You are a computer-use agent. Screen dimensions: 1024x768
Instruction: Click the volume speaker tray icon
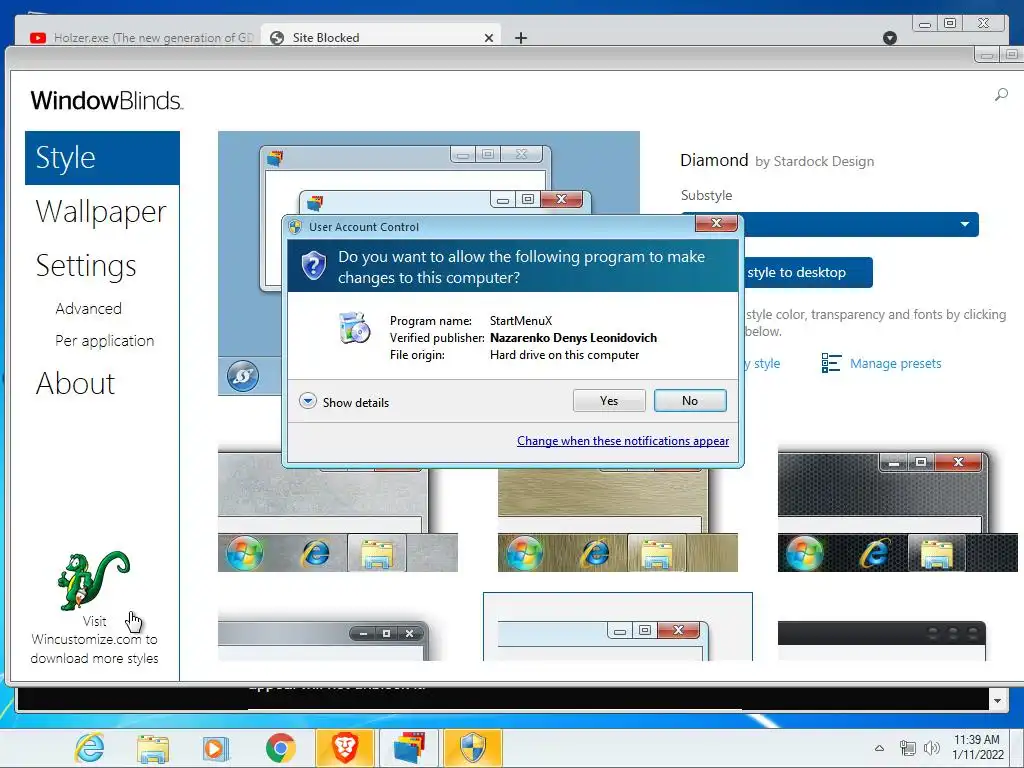point(931,748)
